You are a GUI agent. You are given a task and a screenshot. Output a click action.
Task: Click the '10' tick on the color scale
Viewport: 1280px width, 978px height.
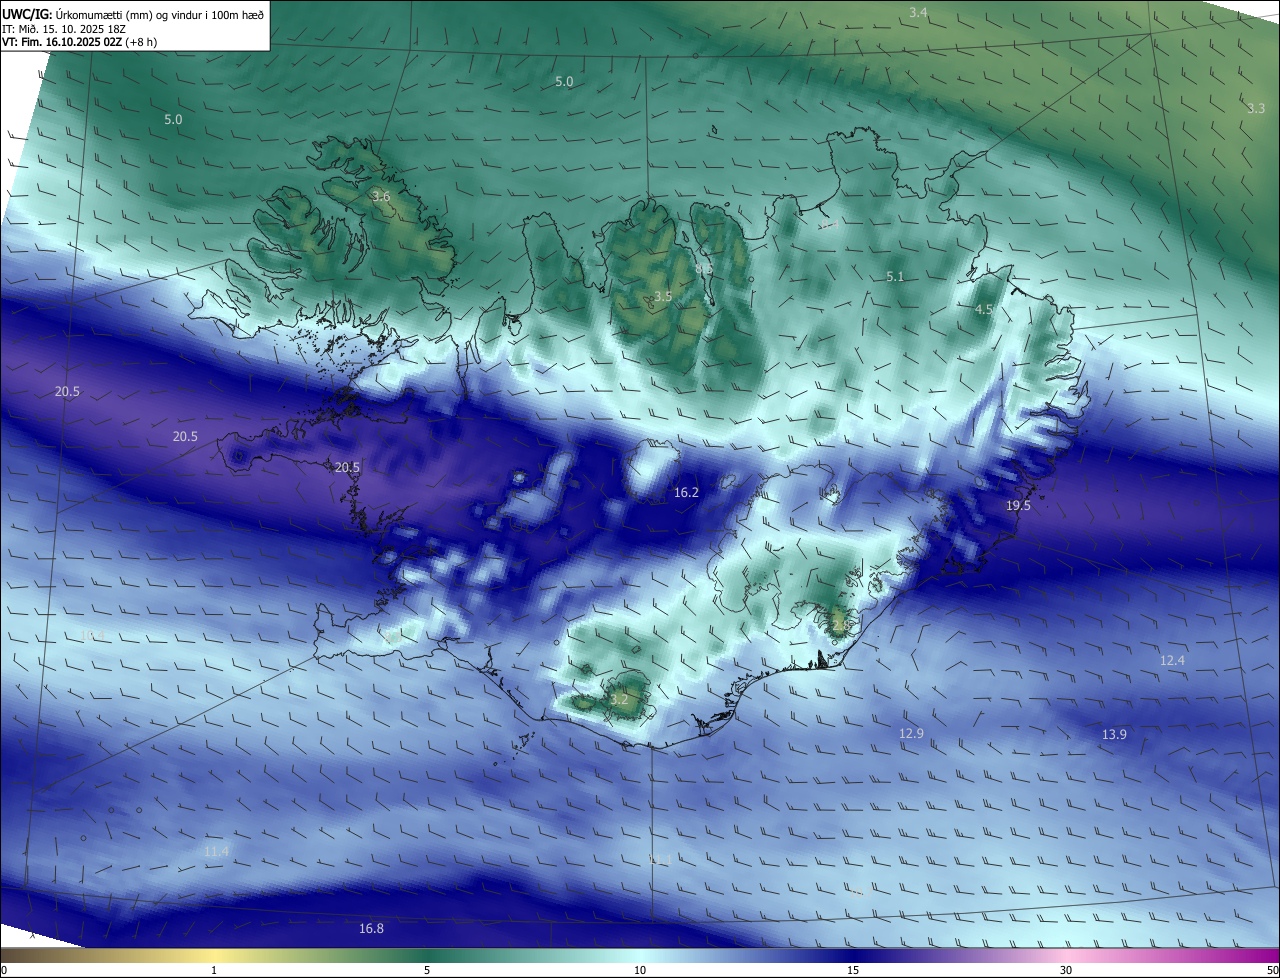tap(640, 970)
